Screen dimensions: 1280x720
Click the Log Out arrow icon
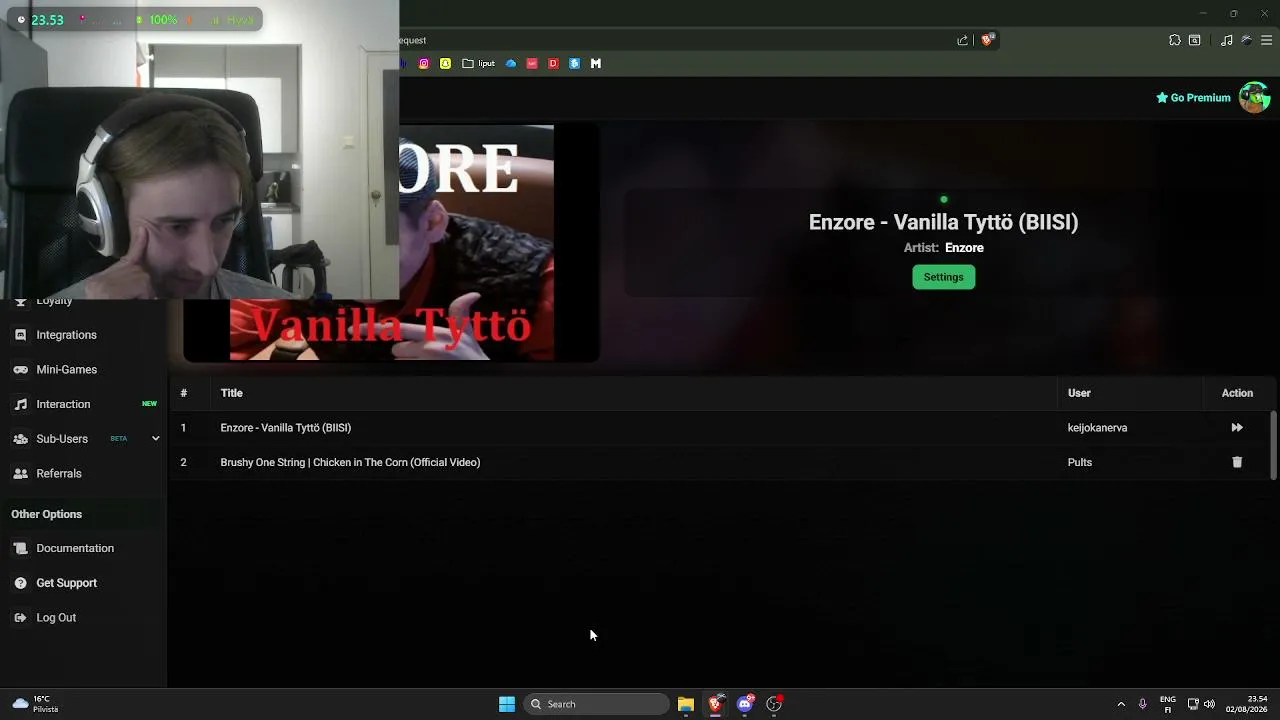click(x=20, y=618)
